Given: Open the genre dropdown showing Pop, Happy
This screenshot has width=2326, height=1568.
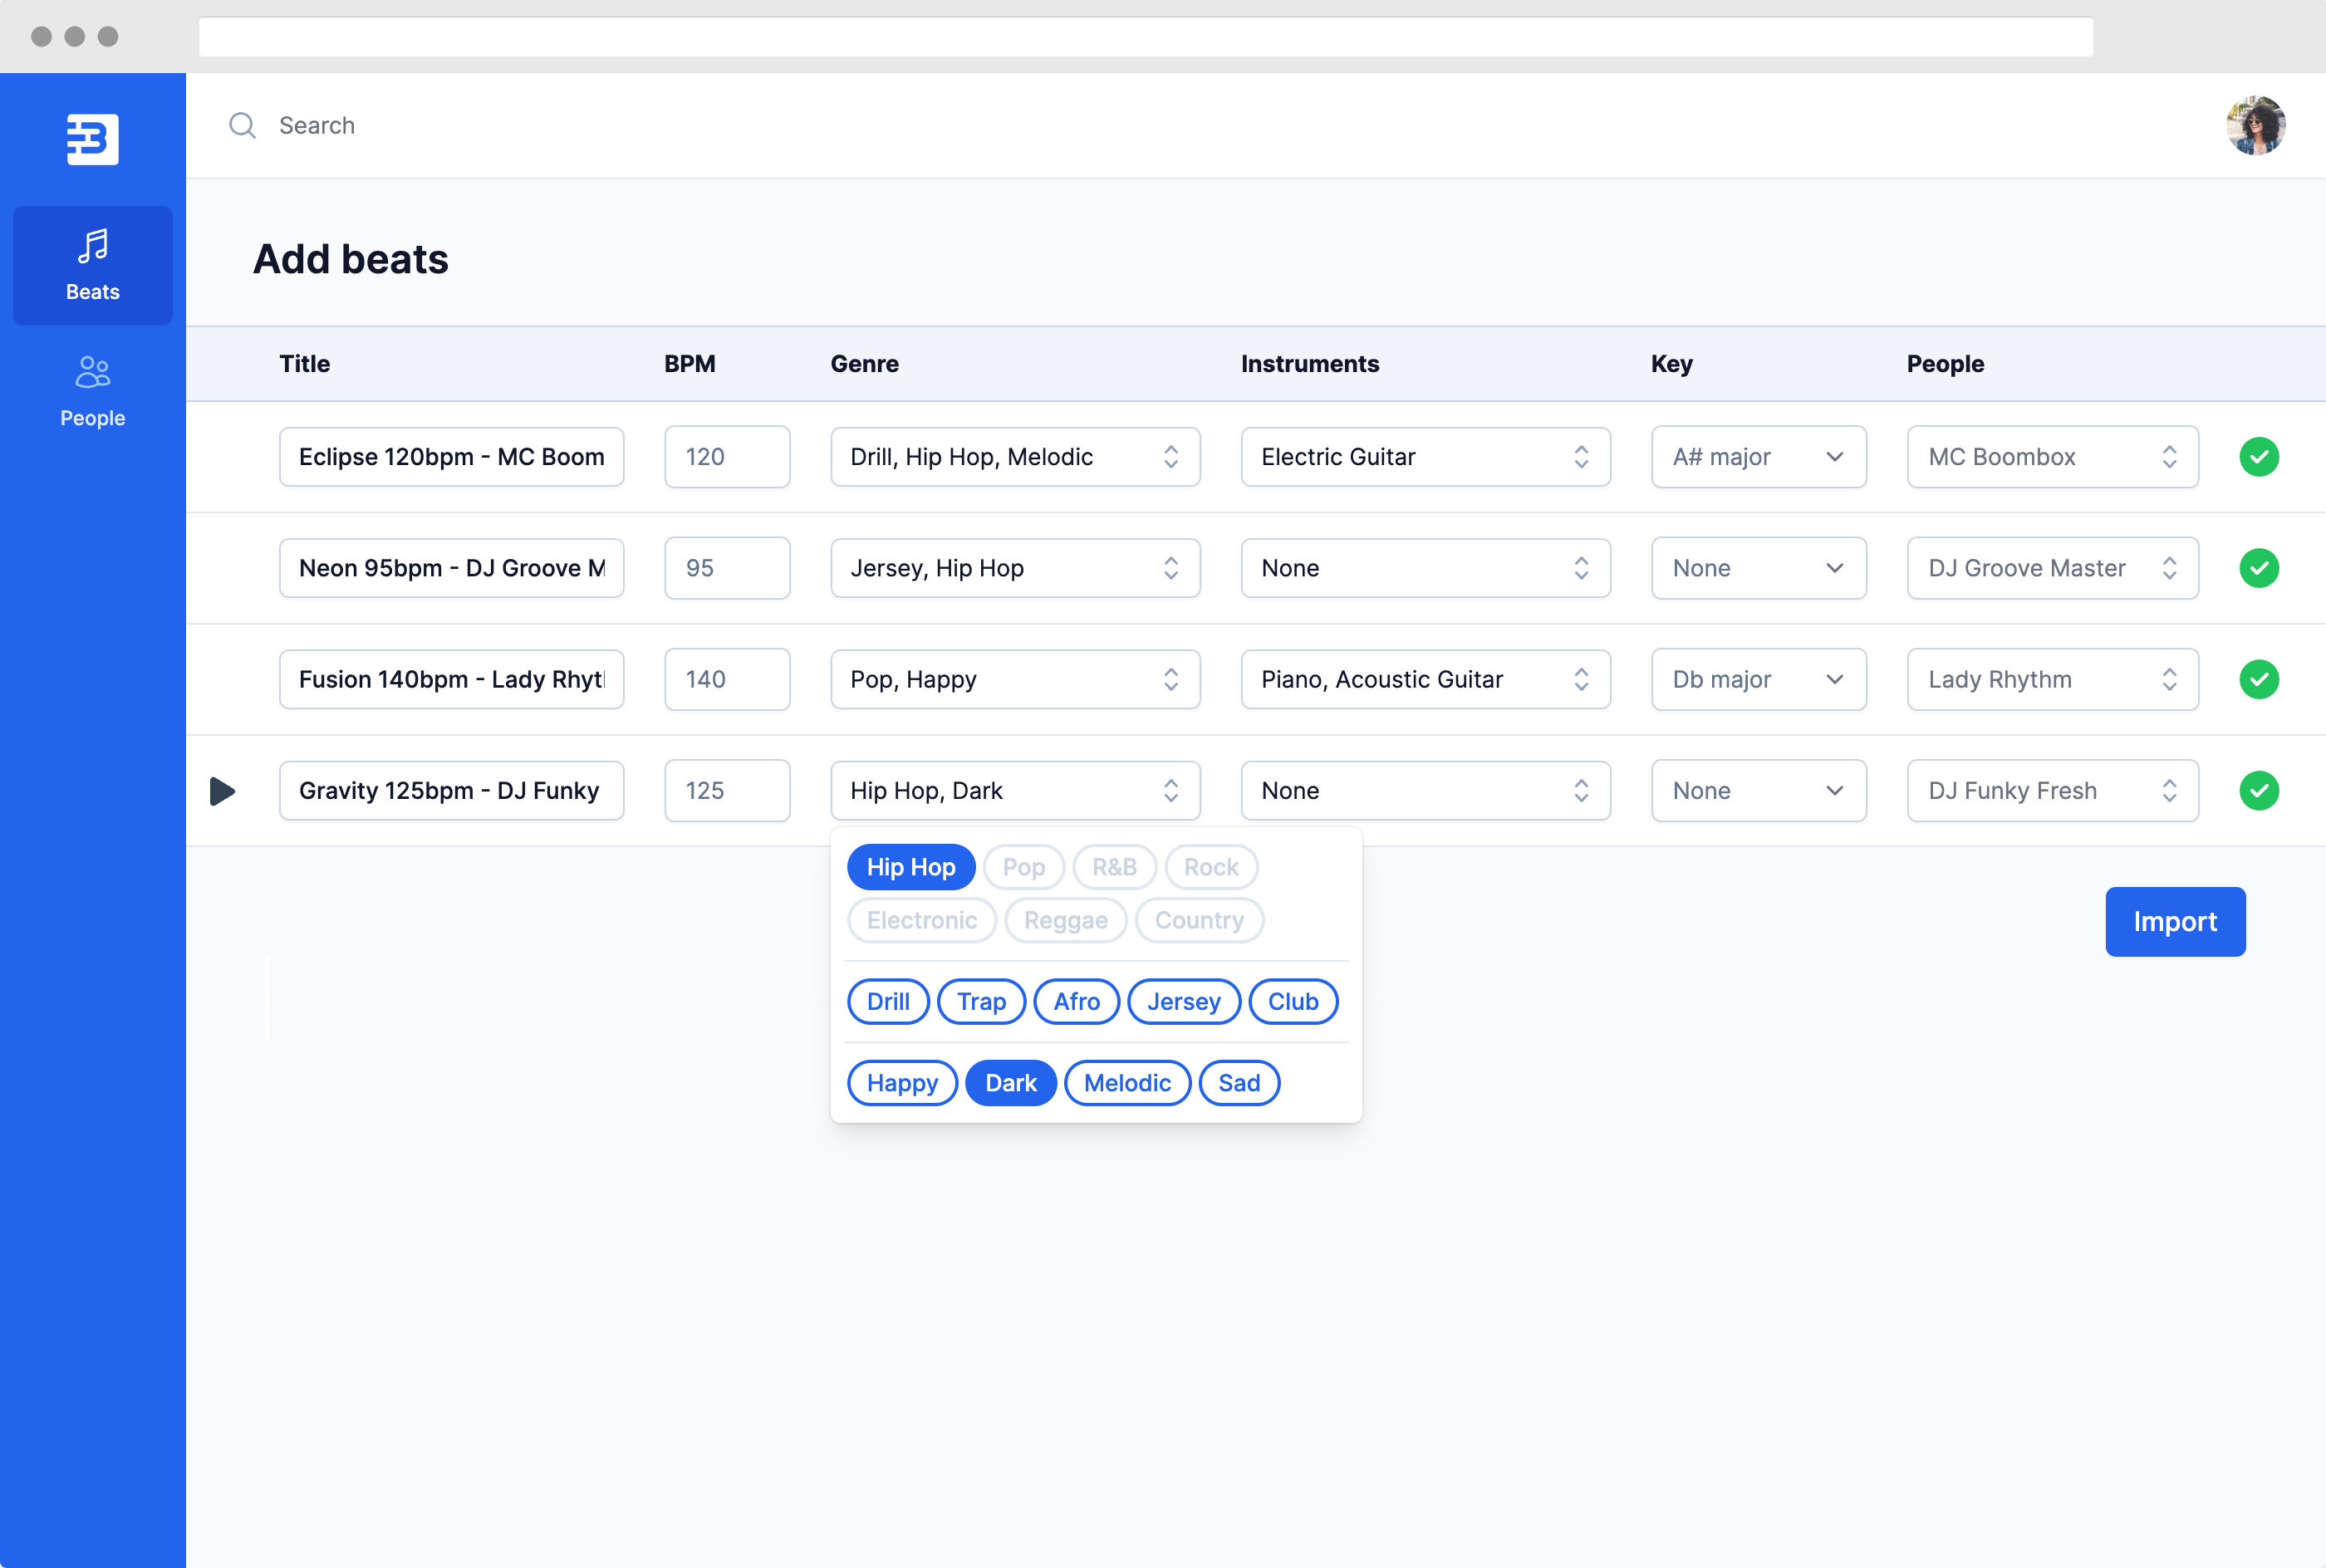Looking at the screenshot, I should (1015, 679).
